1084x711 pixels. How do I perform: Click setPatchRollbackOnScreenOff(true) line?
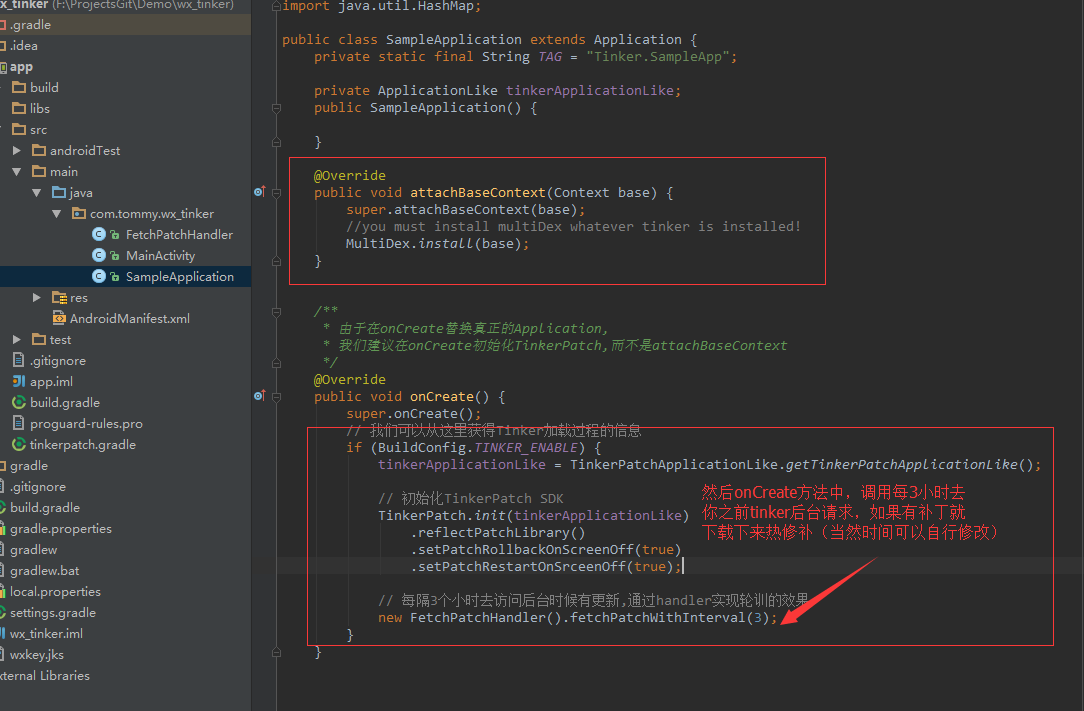click(x=546, y=549)
